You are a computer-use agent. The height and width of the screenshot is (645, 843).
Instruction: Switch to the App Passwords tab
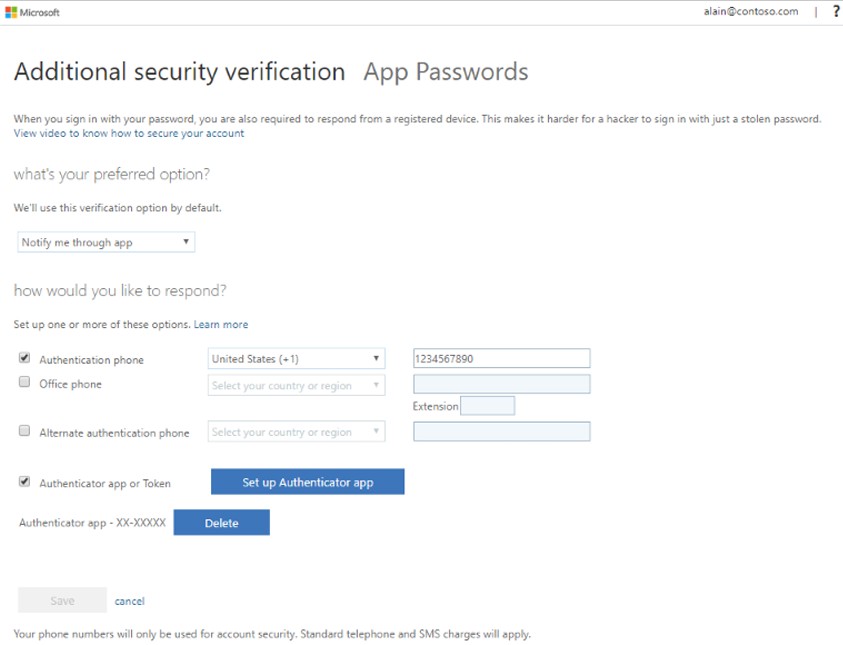(x=446, y=72)
